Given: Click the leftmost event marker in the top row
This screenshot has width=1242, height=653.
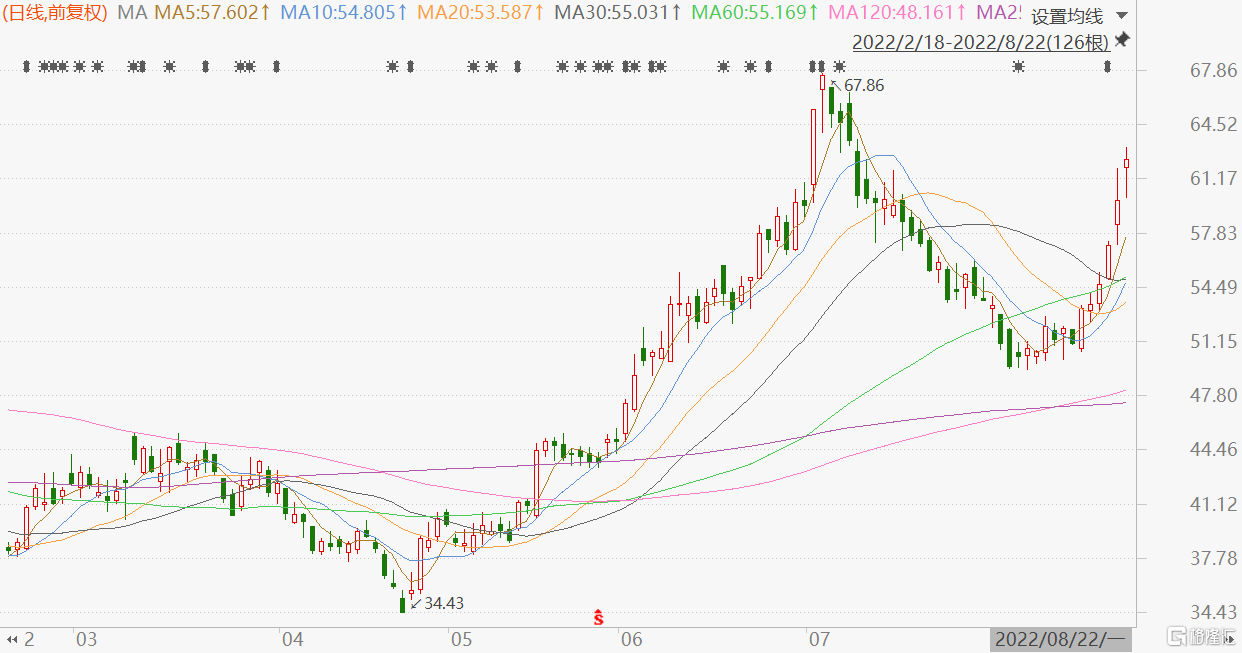Looking at the screenshot, I should [27, 67].
